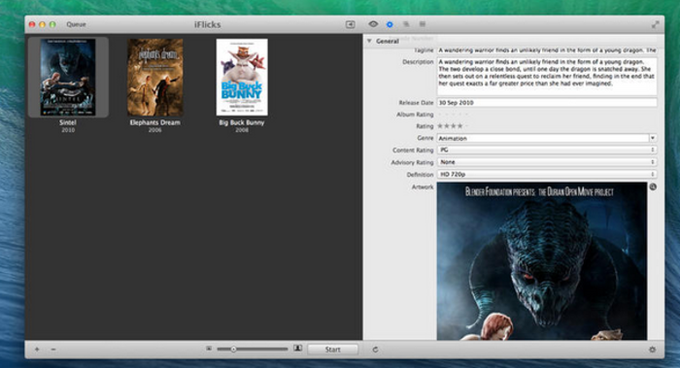This screenshot has height=368, width=680.
Task: Click the Sintel title text
Action: tap(68, 122)
